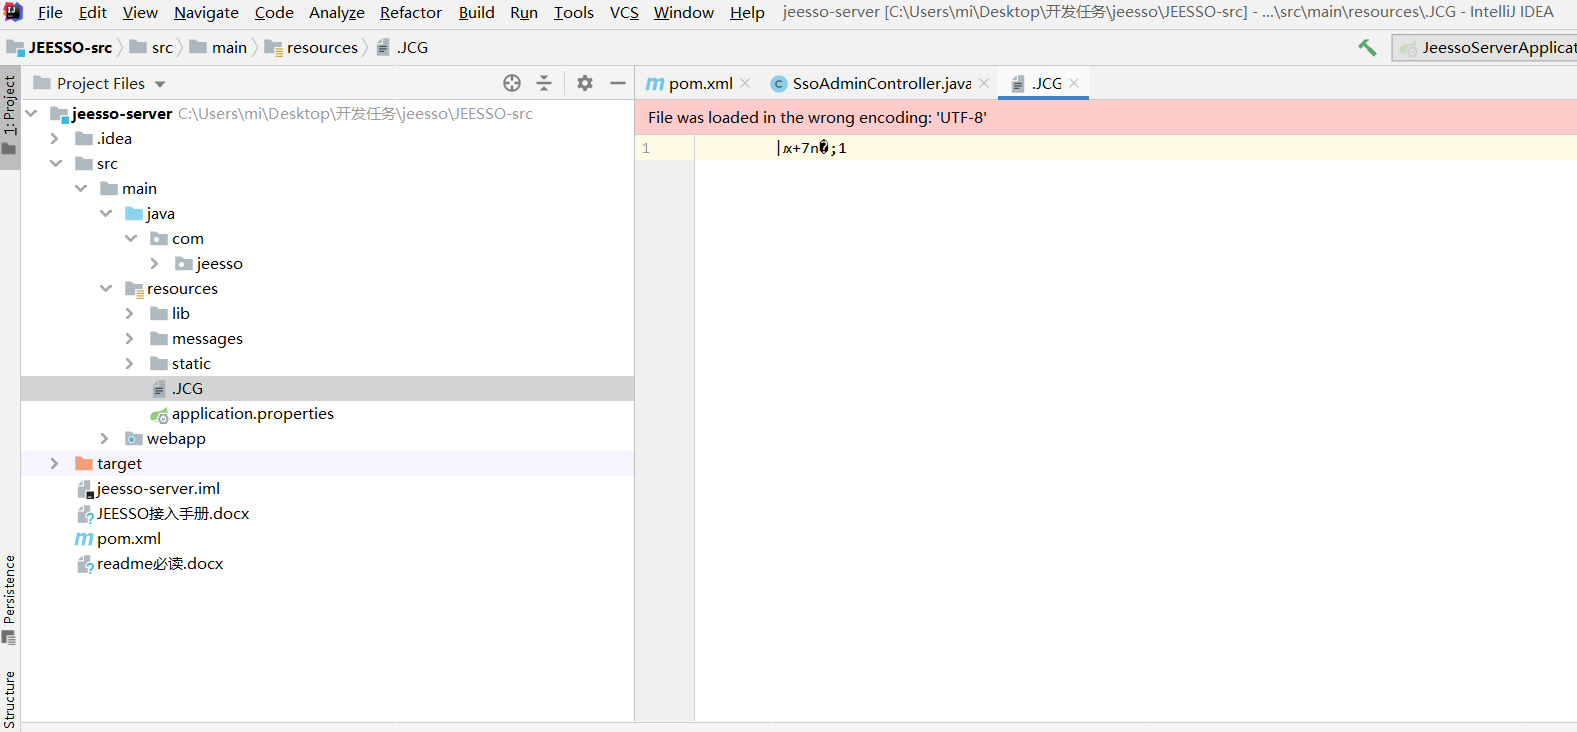Image resolution: width=1577 pixels, height=732 pixels.
Task: Collapse the resources folder in tree
Action: 106,289
